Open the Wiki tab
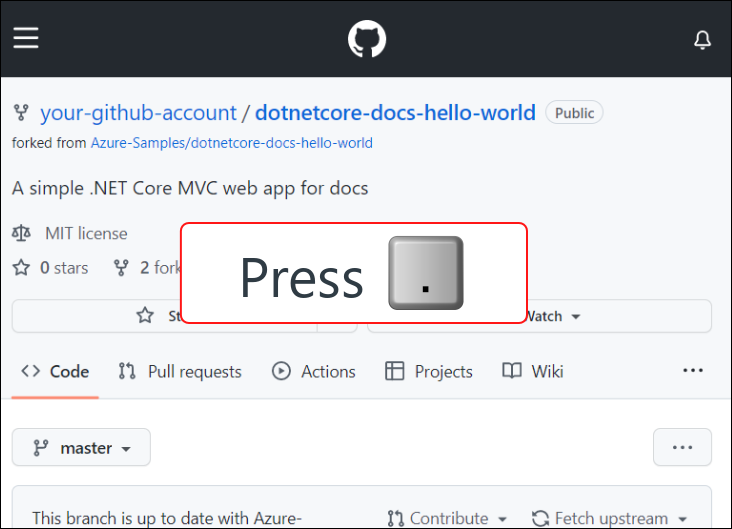 coord(533,372)
